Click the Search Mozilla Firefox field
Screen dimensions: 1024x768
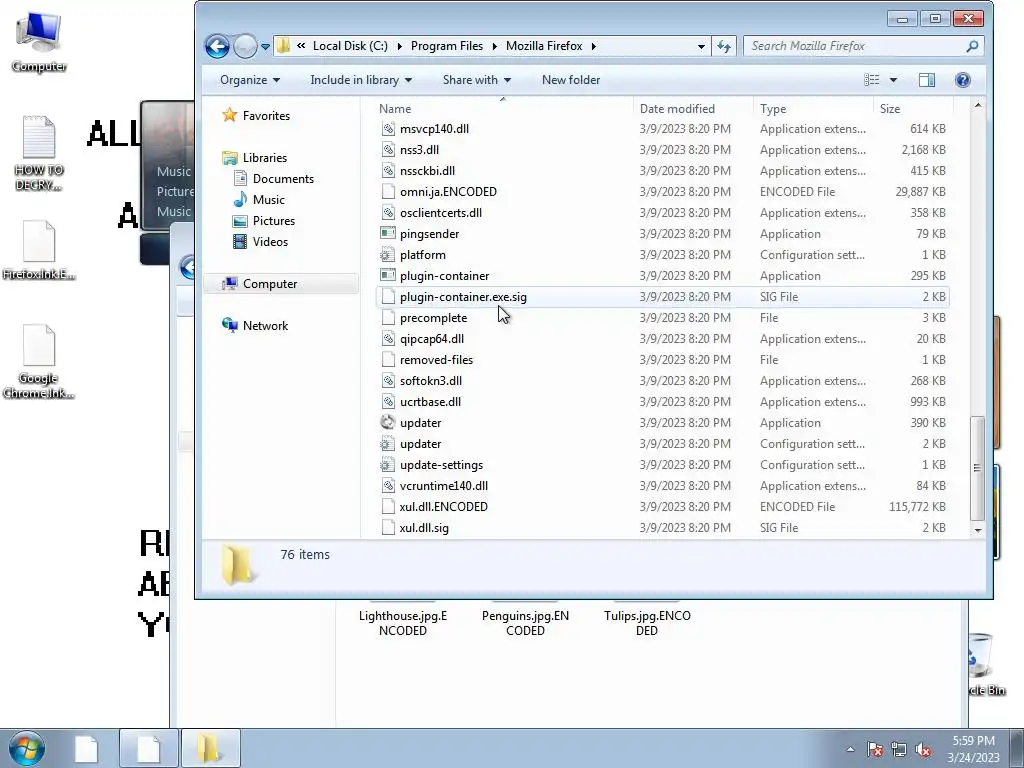tap(863, 46)
